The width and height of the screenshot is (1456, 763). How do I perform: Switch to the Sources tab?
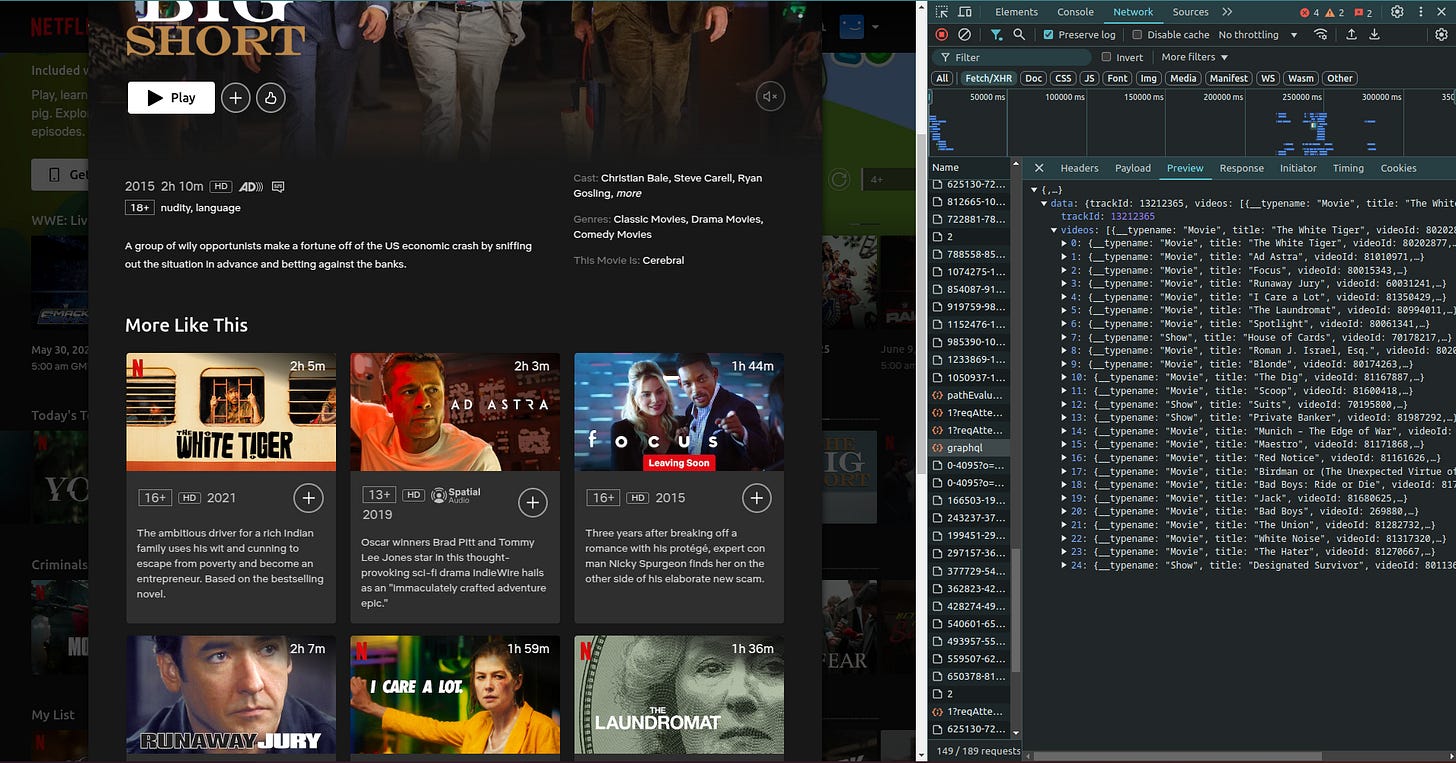(x=1190, y=12)
